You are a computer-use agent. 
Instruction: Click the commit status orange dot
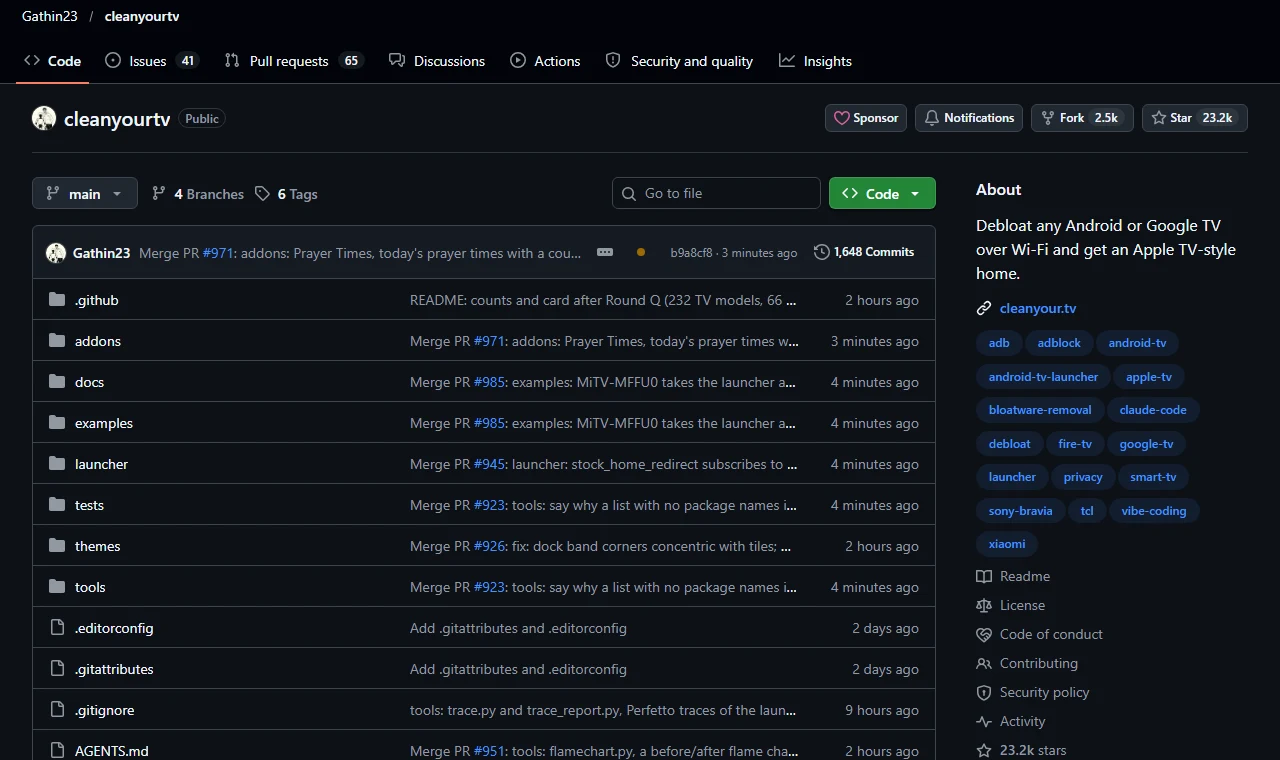pos(641,252)
